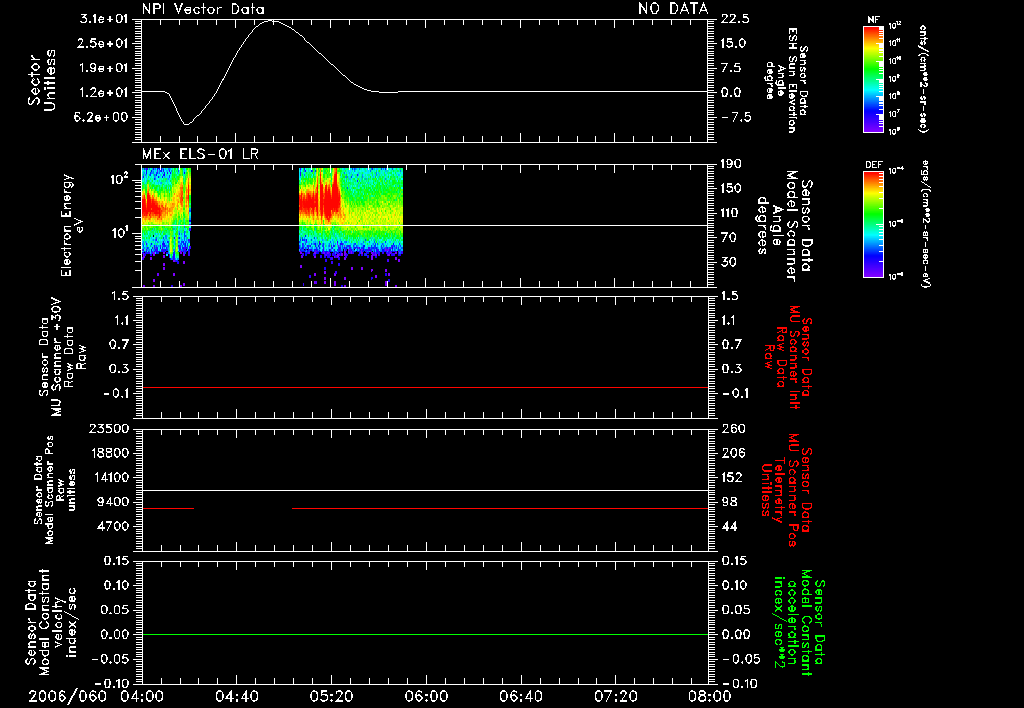Screen dimensions: 1024x708
Task: Click the 22.5 sun elevation axis value
Action: click(735, 19)
